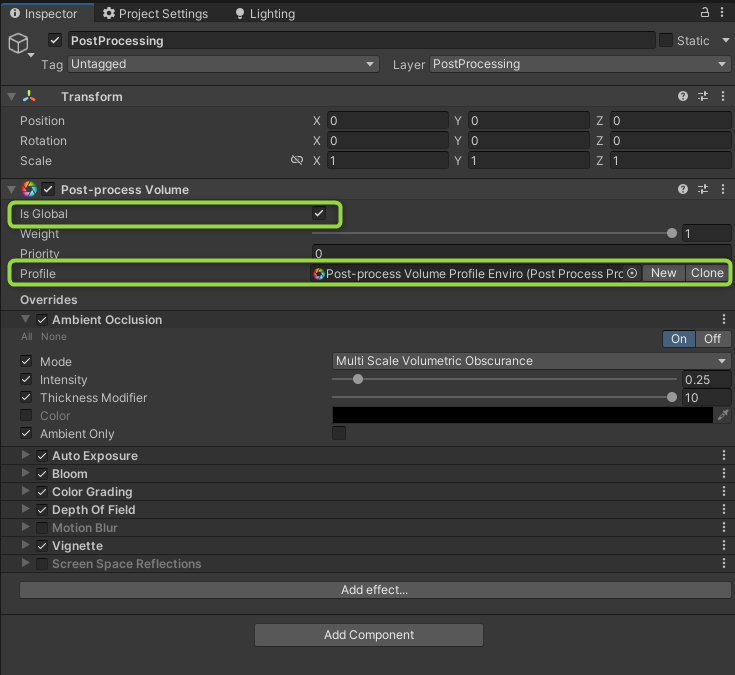Image resolution: width=735 pixels, height=675 pixels.
Task: Enable the Motion Blur override checkbox
Action: 42,528
